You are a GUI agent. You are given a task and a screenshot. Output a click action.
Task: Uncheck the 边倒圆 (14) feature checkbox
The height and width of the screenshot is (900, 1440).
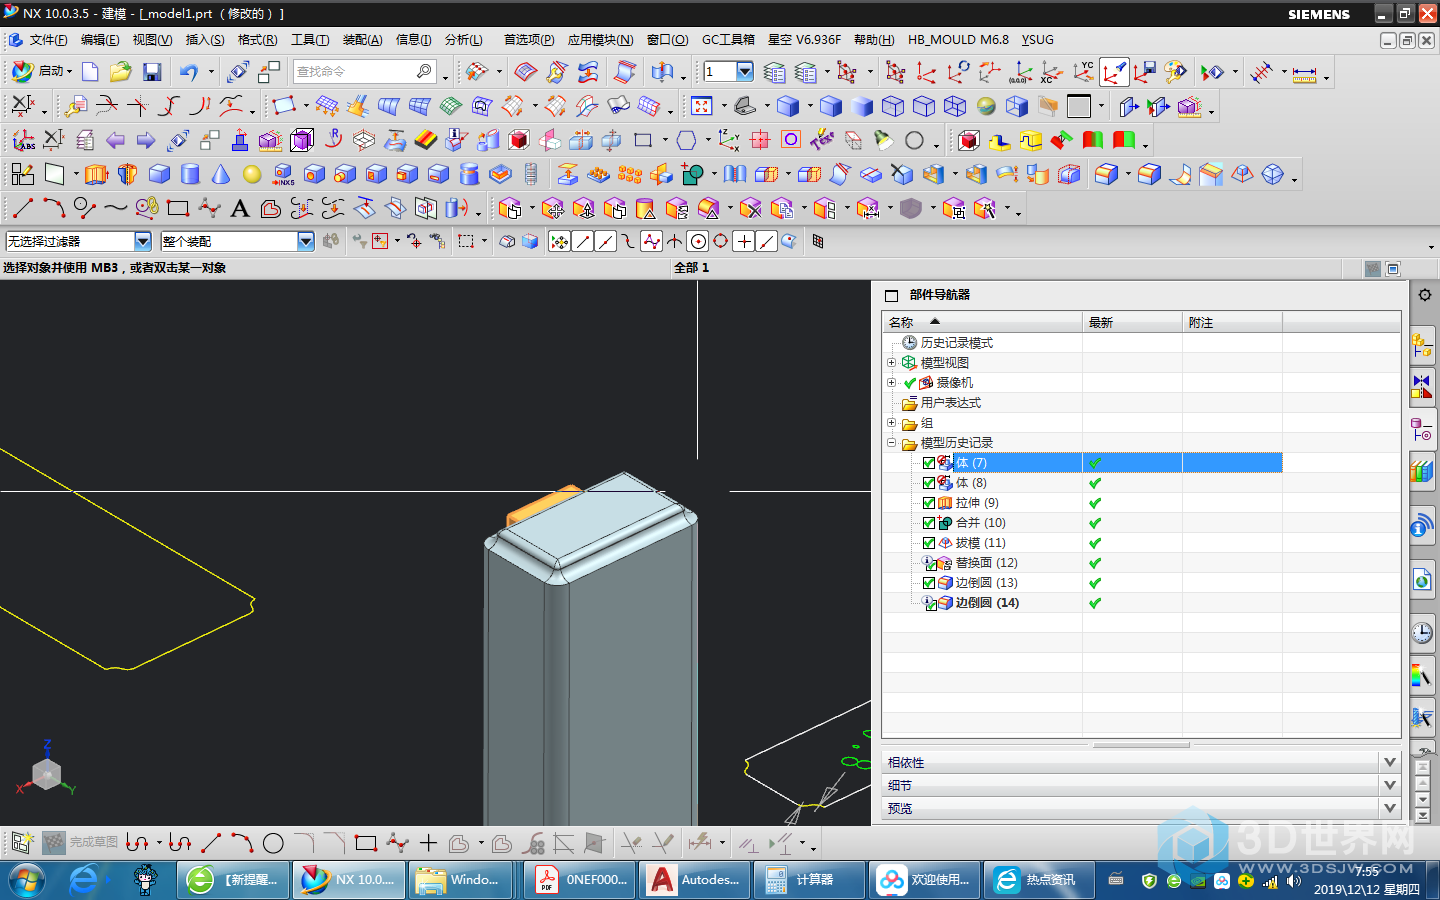pos(929,603)
